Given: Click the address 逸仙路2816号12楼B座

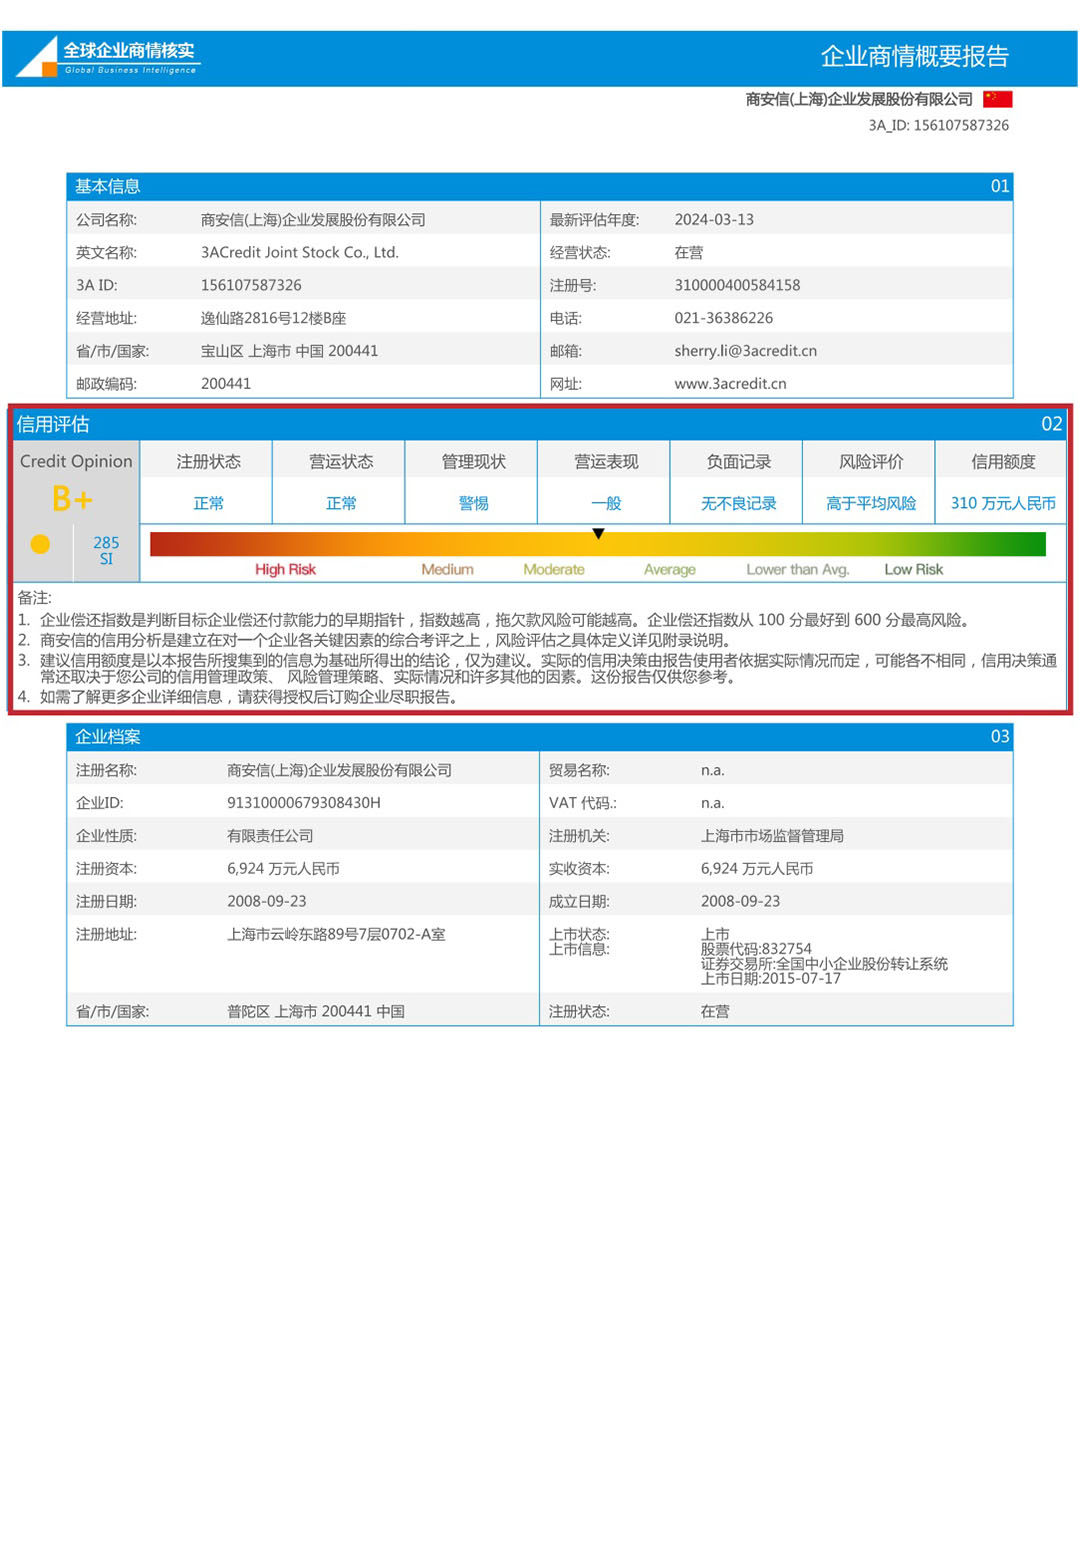Looking at the screenshot, I should coord(273,318).
